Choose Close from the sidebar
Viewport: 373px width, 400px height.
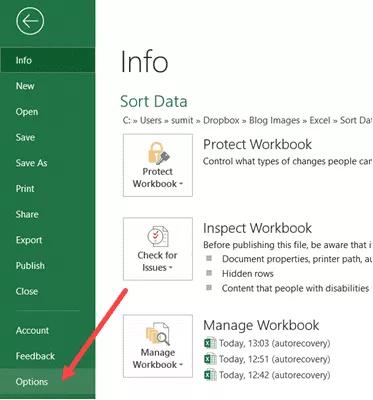[x=48, y=291]
